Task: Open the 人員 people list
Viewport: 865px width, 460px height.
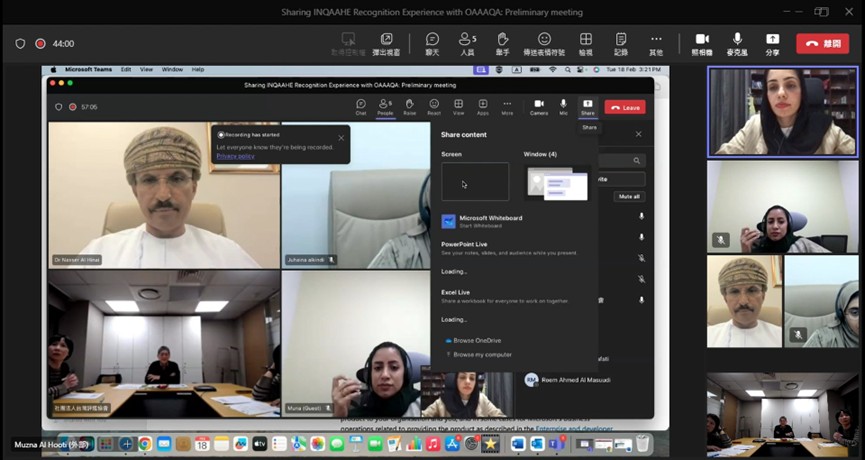Action: [467, 44]
